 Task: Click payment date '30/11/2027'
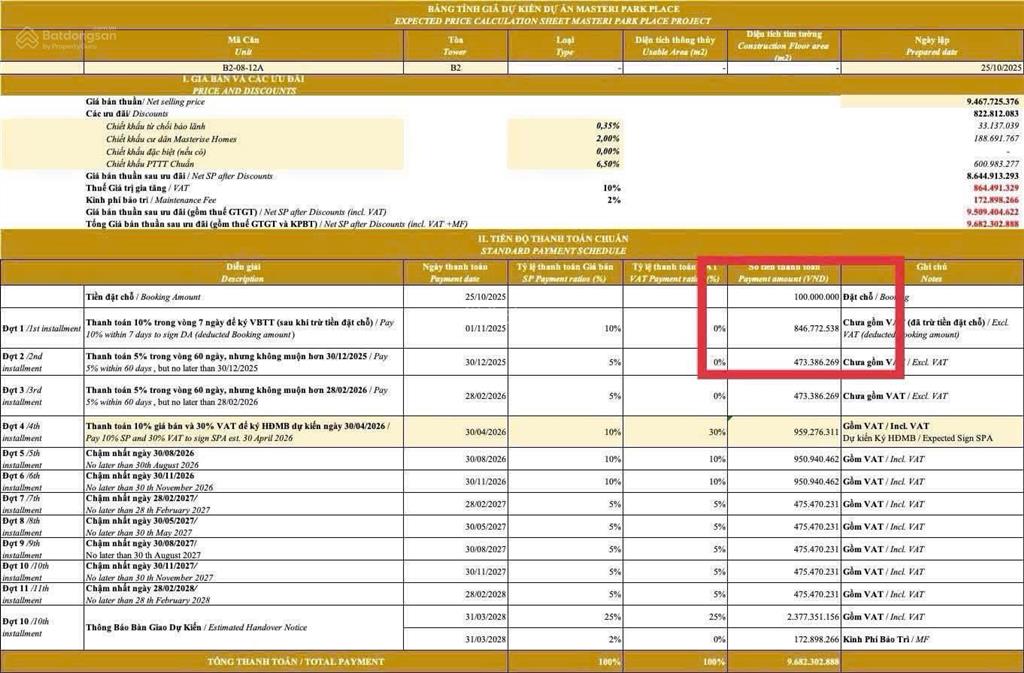pyautogui.click(x=485, y=572)
